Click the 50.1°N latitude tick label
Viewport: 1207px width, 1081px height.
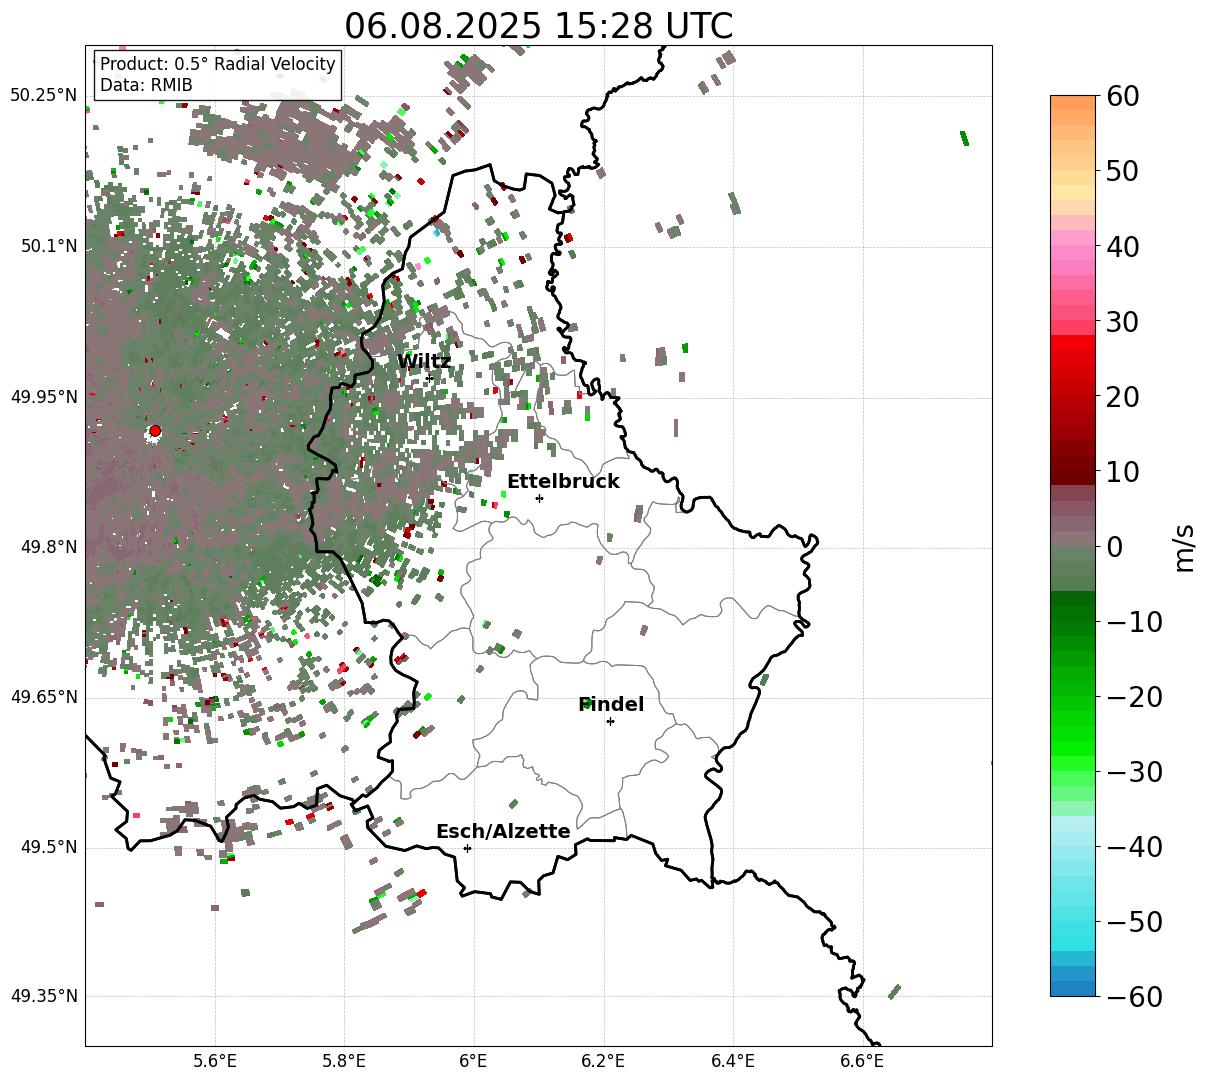48,246
